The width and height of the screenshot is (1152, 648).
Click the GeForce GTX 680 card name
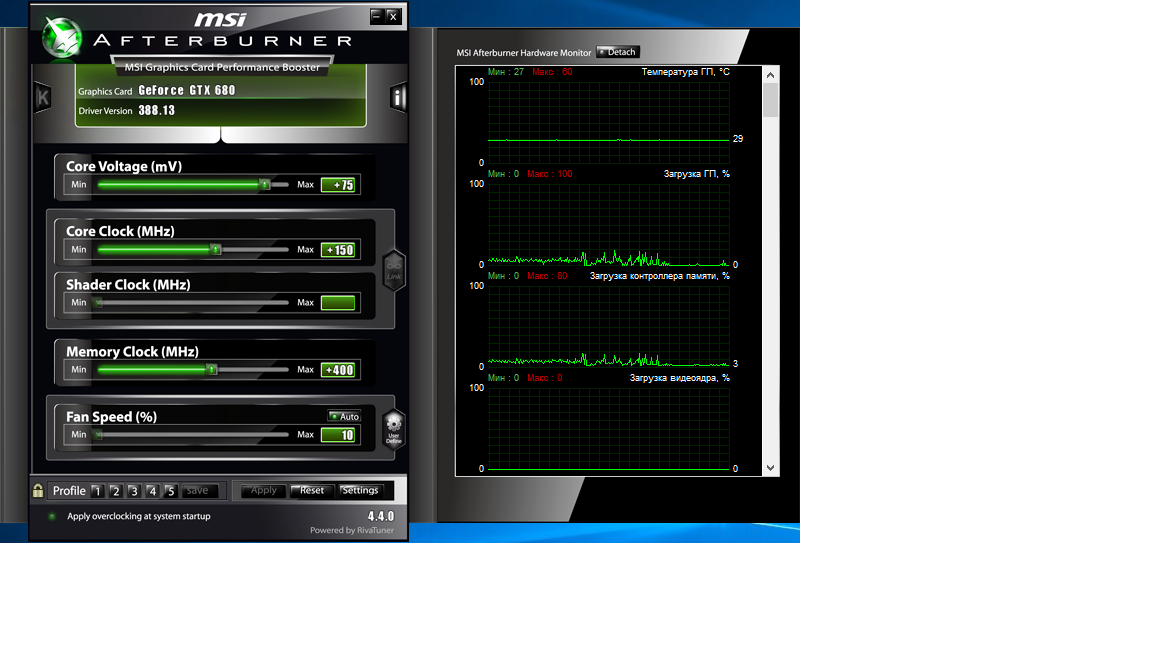(187, 90)
